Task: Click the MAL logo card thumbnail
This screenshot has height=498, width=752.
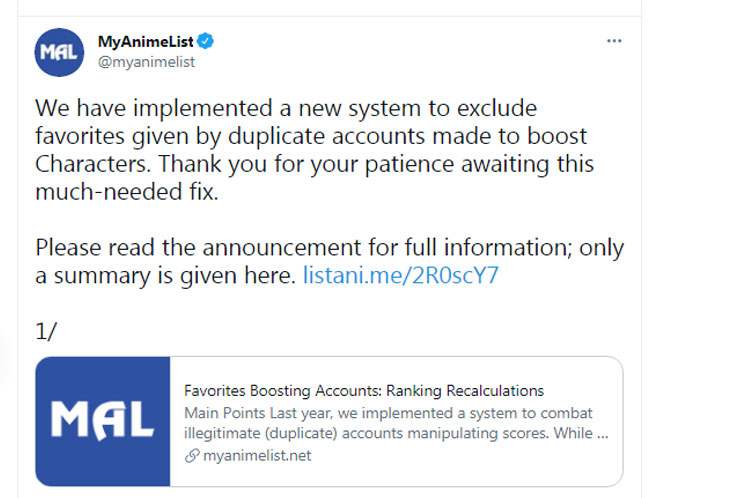Action: click(102, 421)
